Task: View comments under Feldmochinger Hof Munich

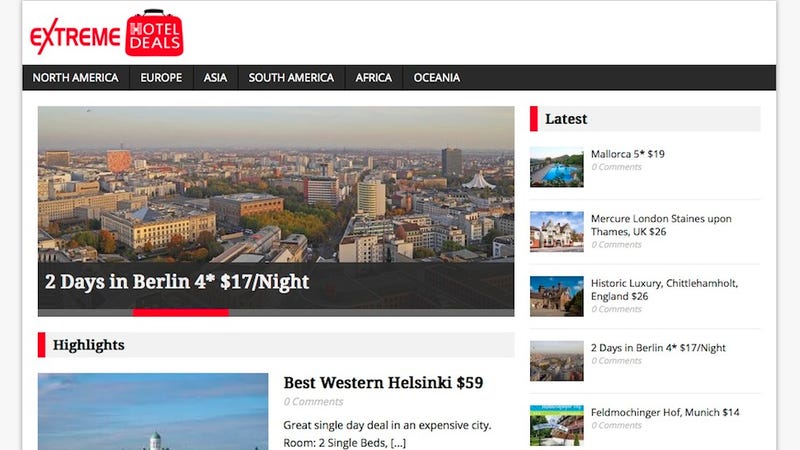Action: (616, 426)
